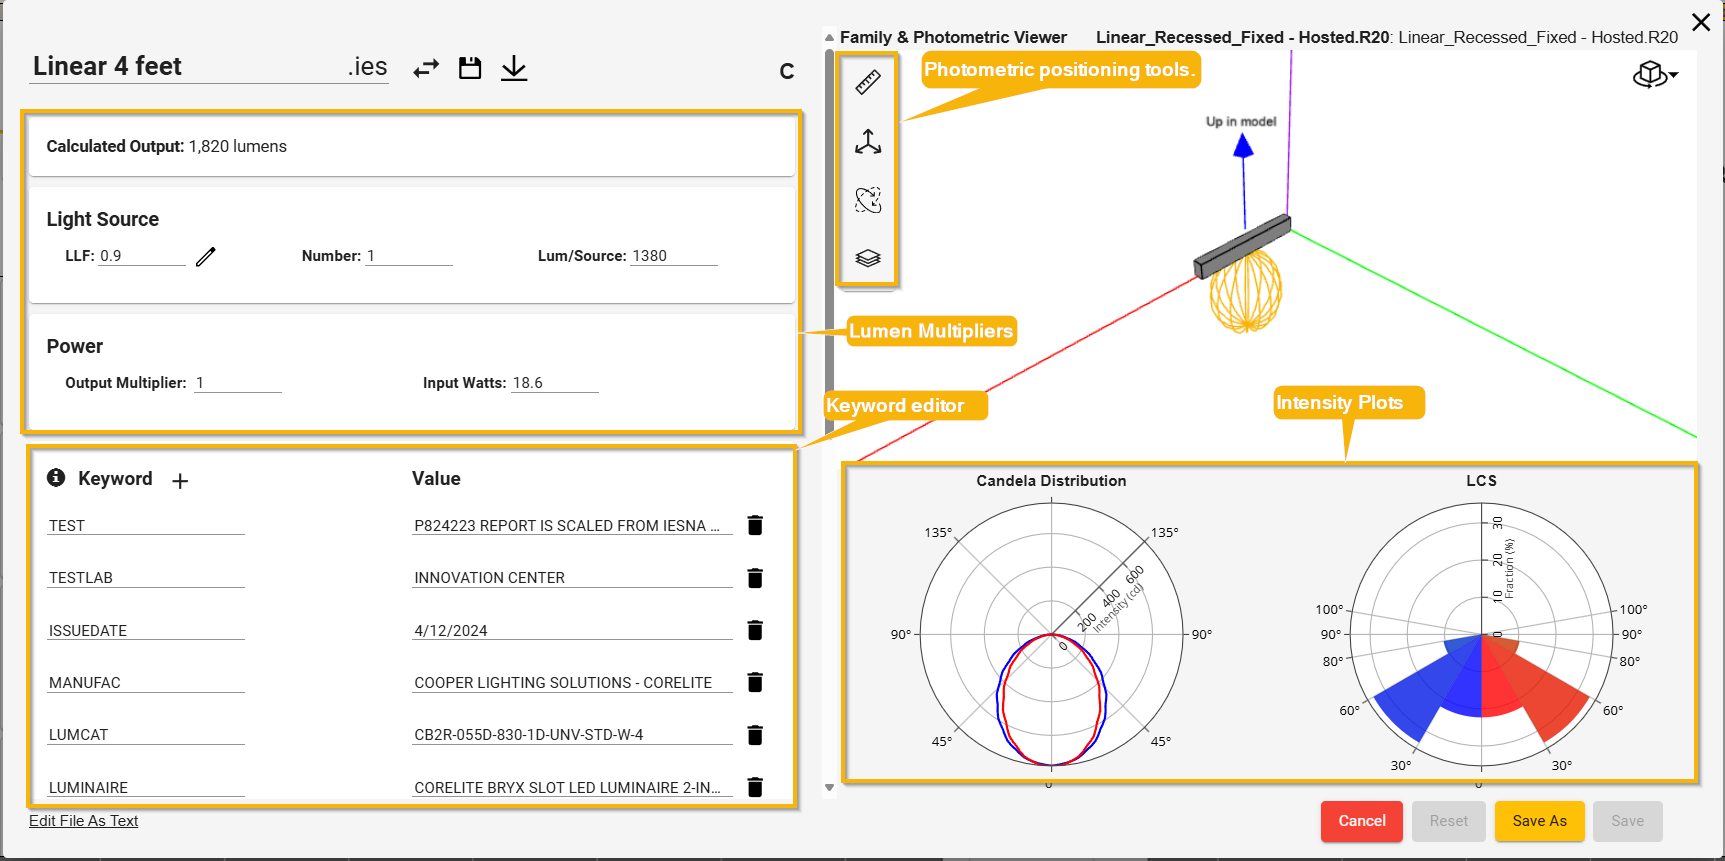1725x861 pixels.
Task: Click the Output Multiplier field
Action: 238,383
